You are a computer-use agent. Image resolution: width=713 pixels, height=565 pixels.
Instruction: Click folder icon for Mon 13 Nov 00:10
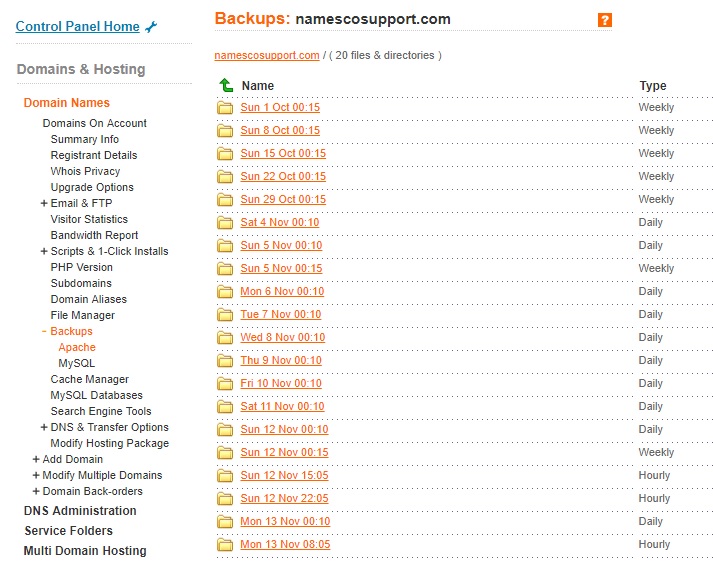(225, 522)
